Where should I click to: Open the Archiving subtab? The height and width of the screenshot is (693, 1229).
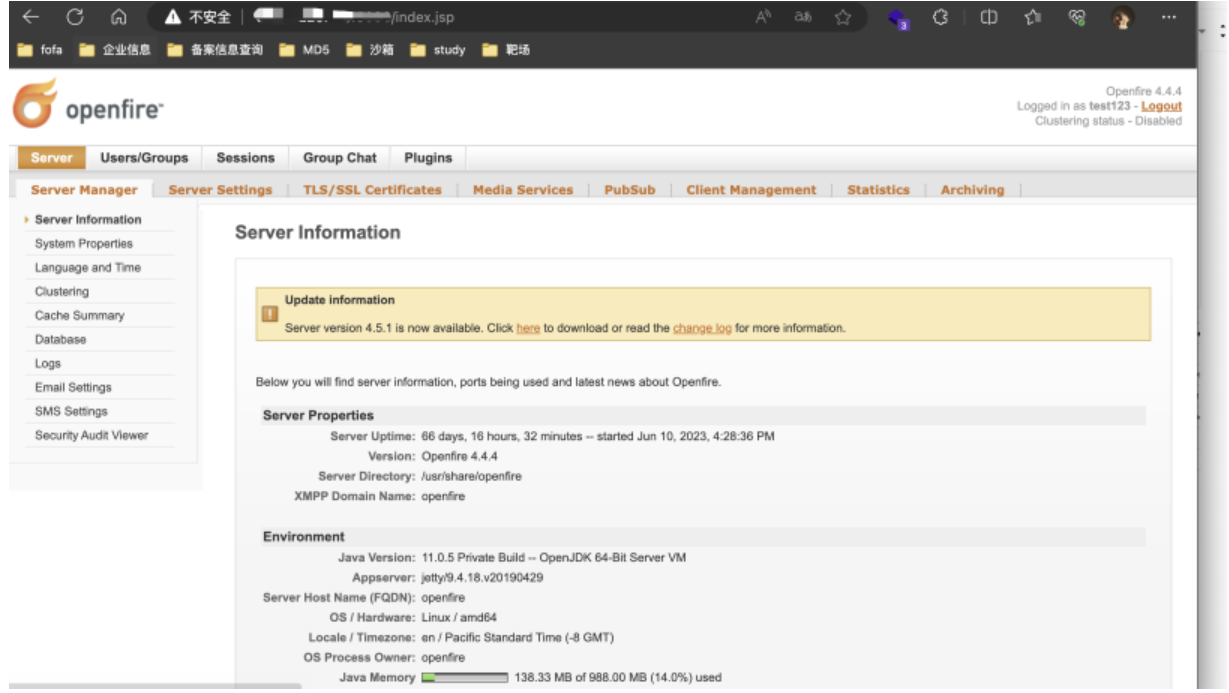[x=972, y=190]
